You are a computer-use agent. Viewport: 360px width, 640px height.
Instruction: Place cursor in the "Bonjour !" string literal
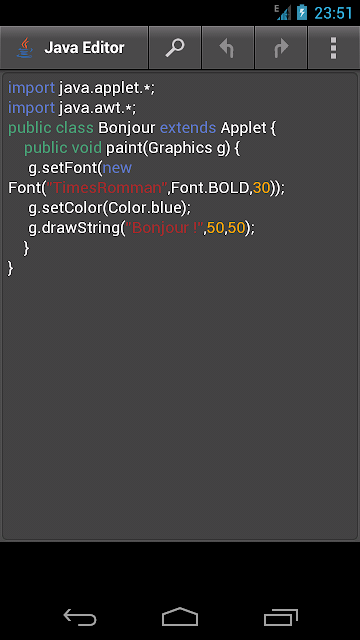coord(165,228)
